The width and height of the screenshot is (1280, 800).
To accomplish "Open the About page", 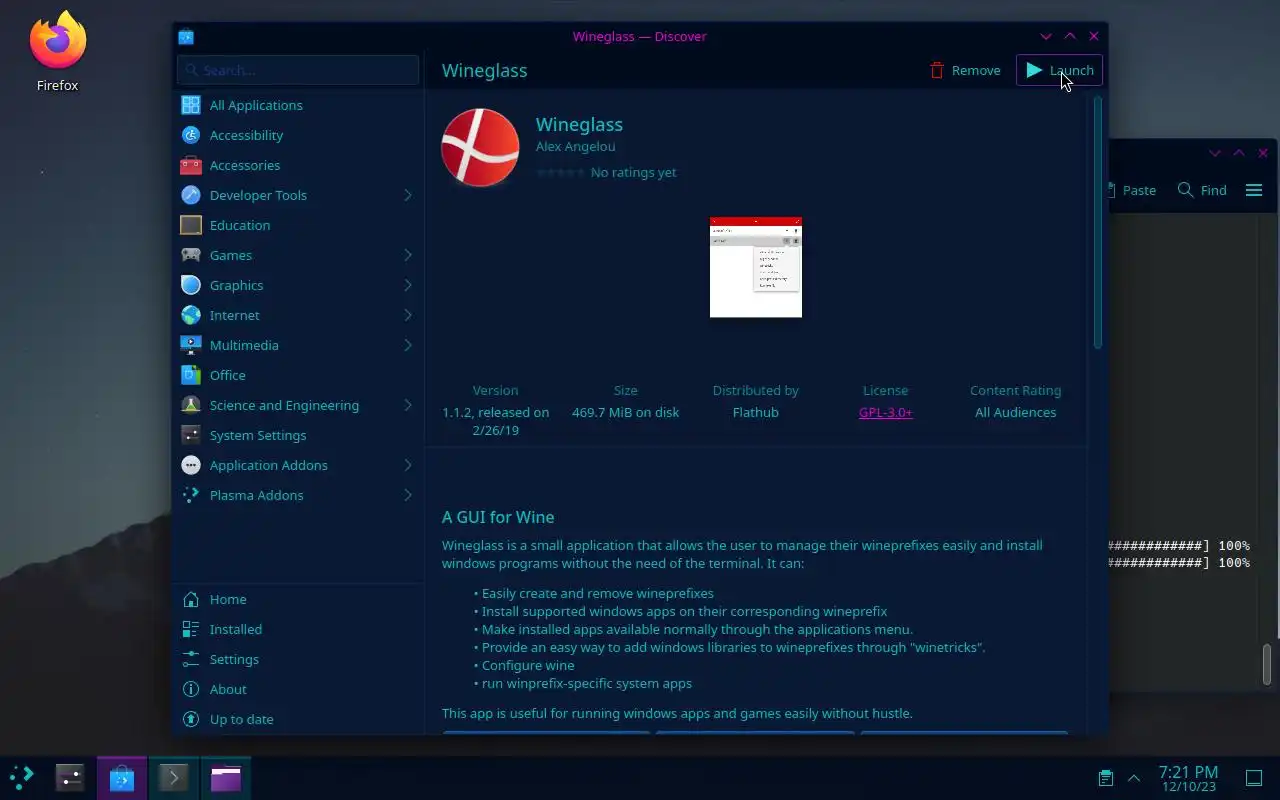I will pos(298,689).
